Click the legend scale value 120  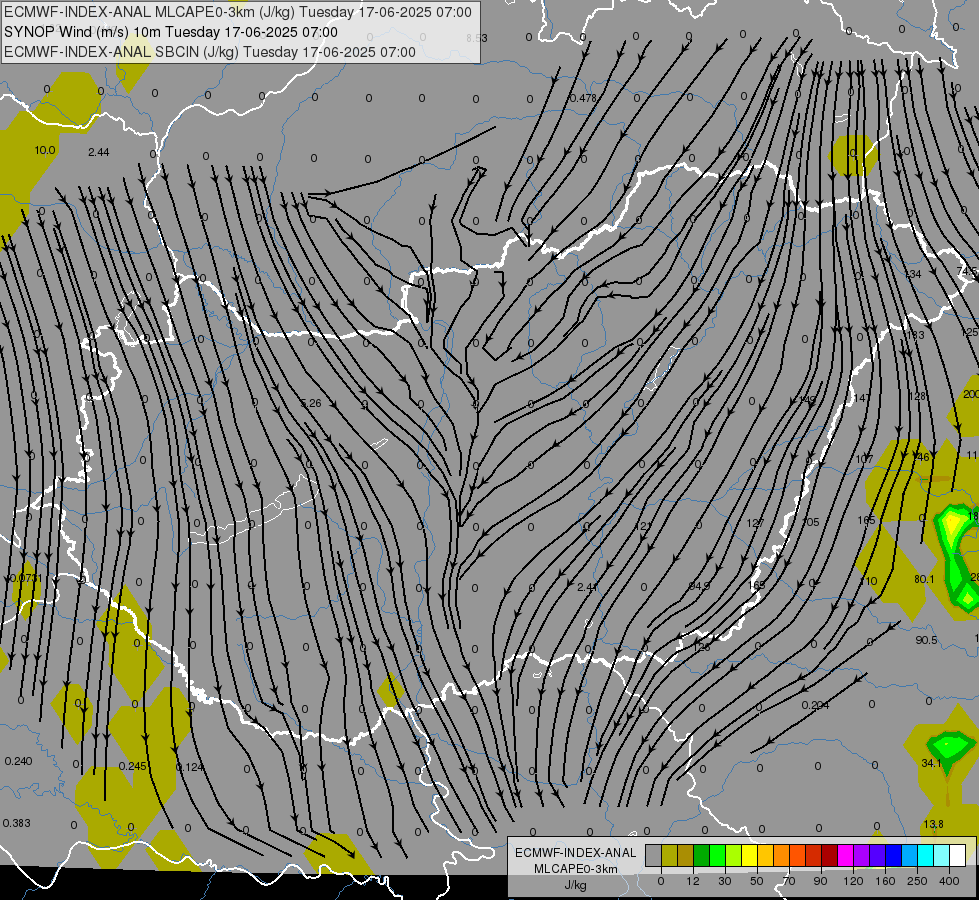point(853,881)
